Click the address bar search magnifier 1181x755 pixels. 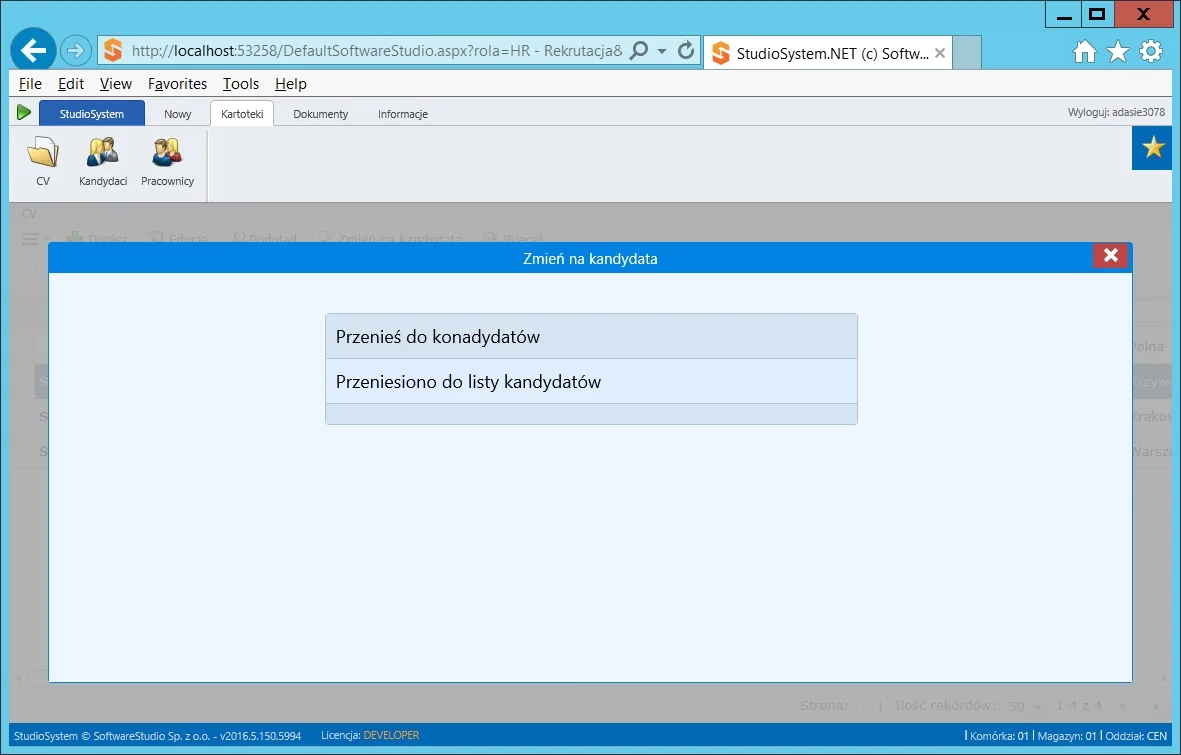(x=639, y=50)
